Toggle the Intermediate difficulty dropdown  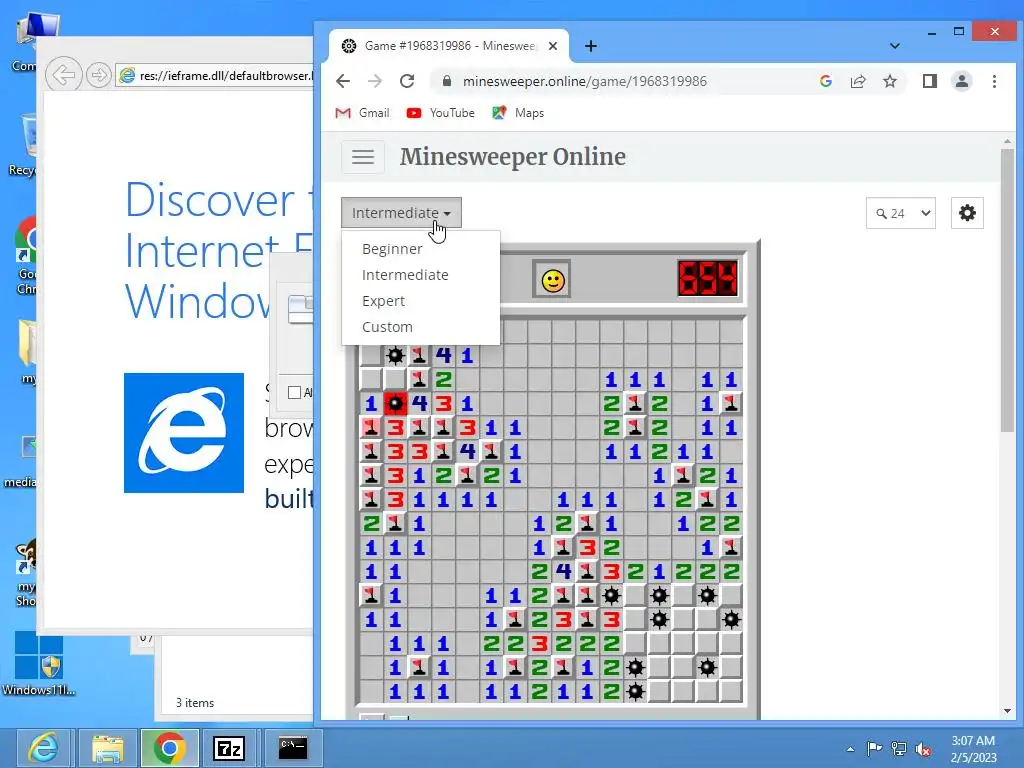[x=401, y=213]
